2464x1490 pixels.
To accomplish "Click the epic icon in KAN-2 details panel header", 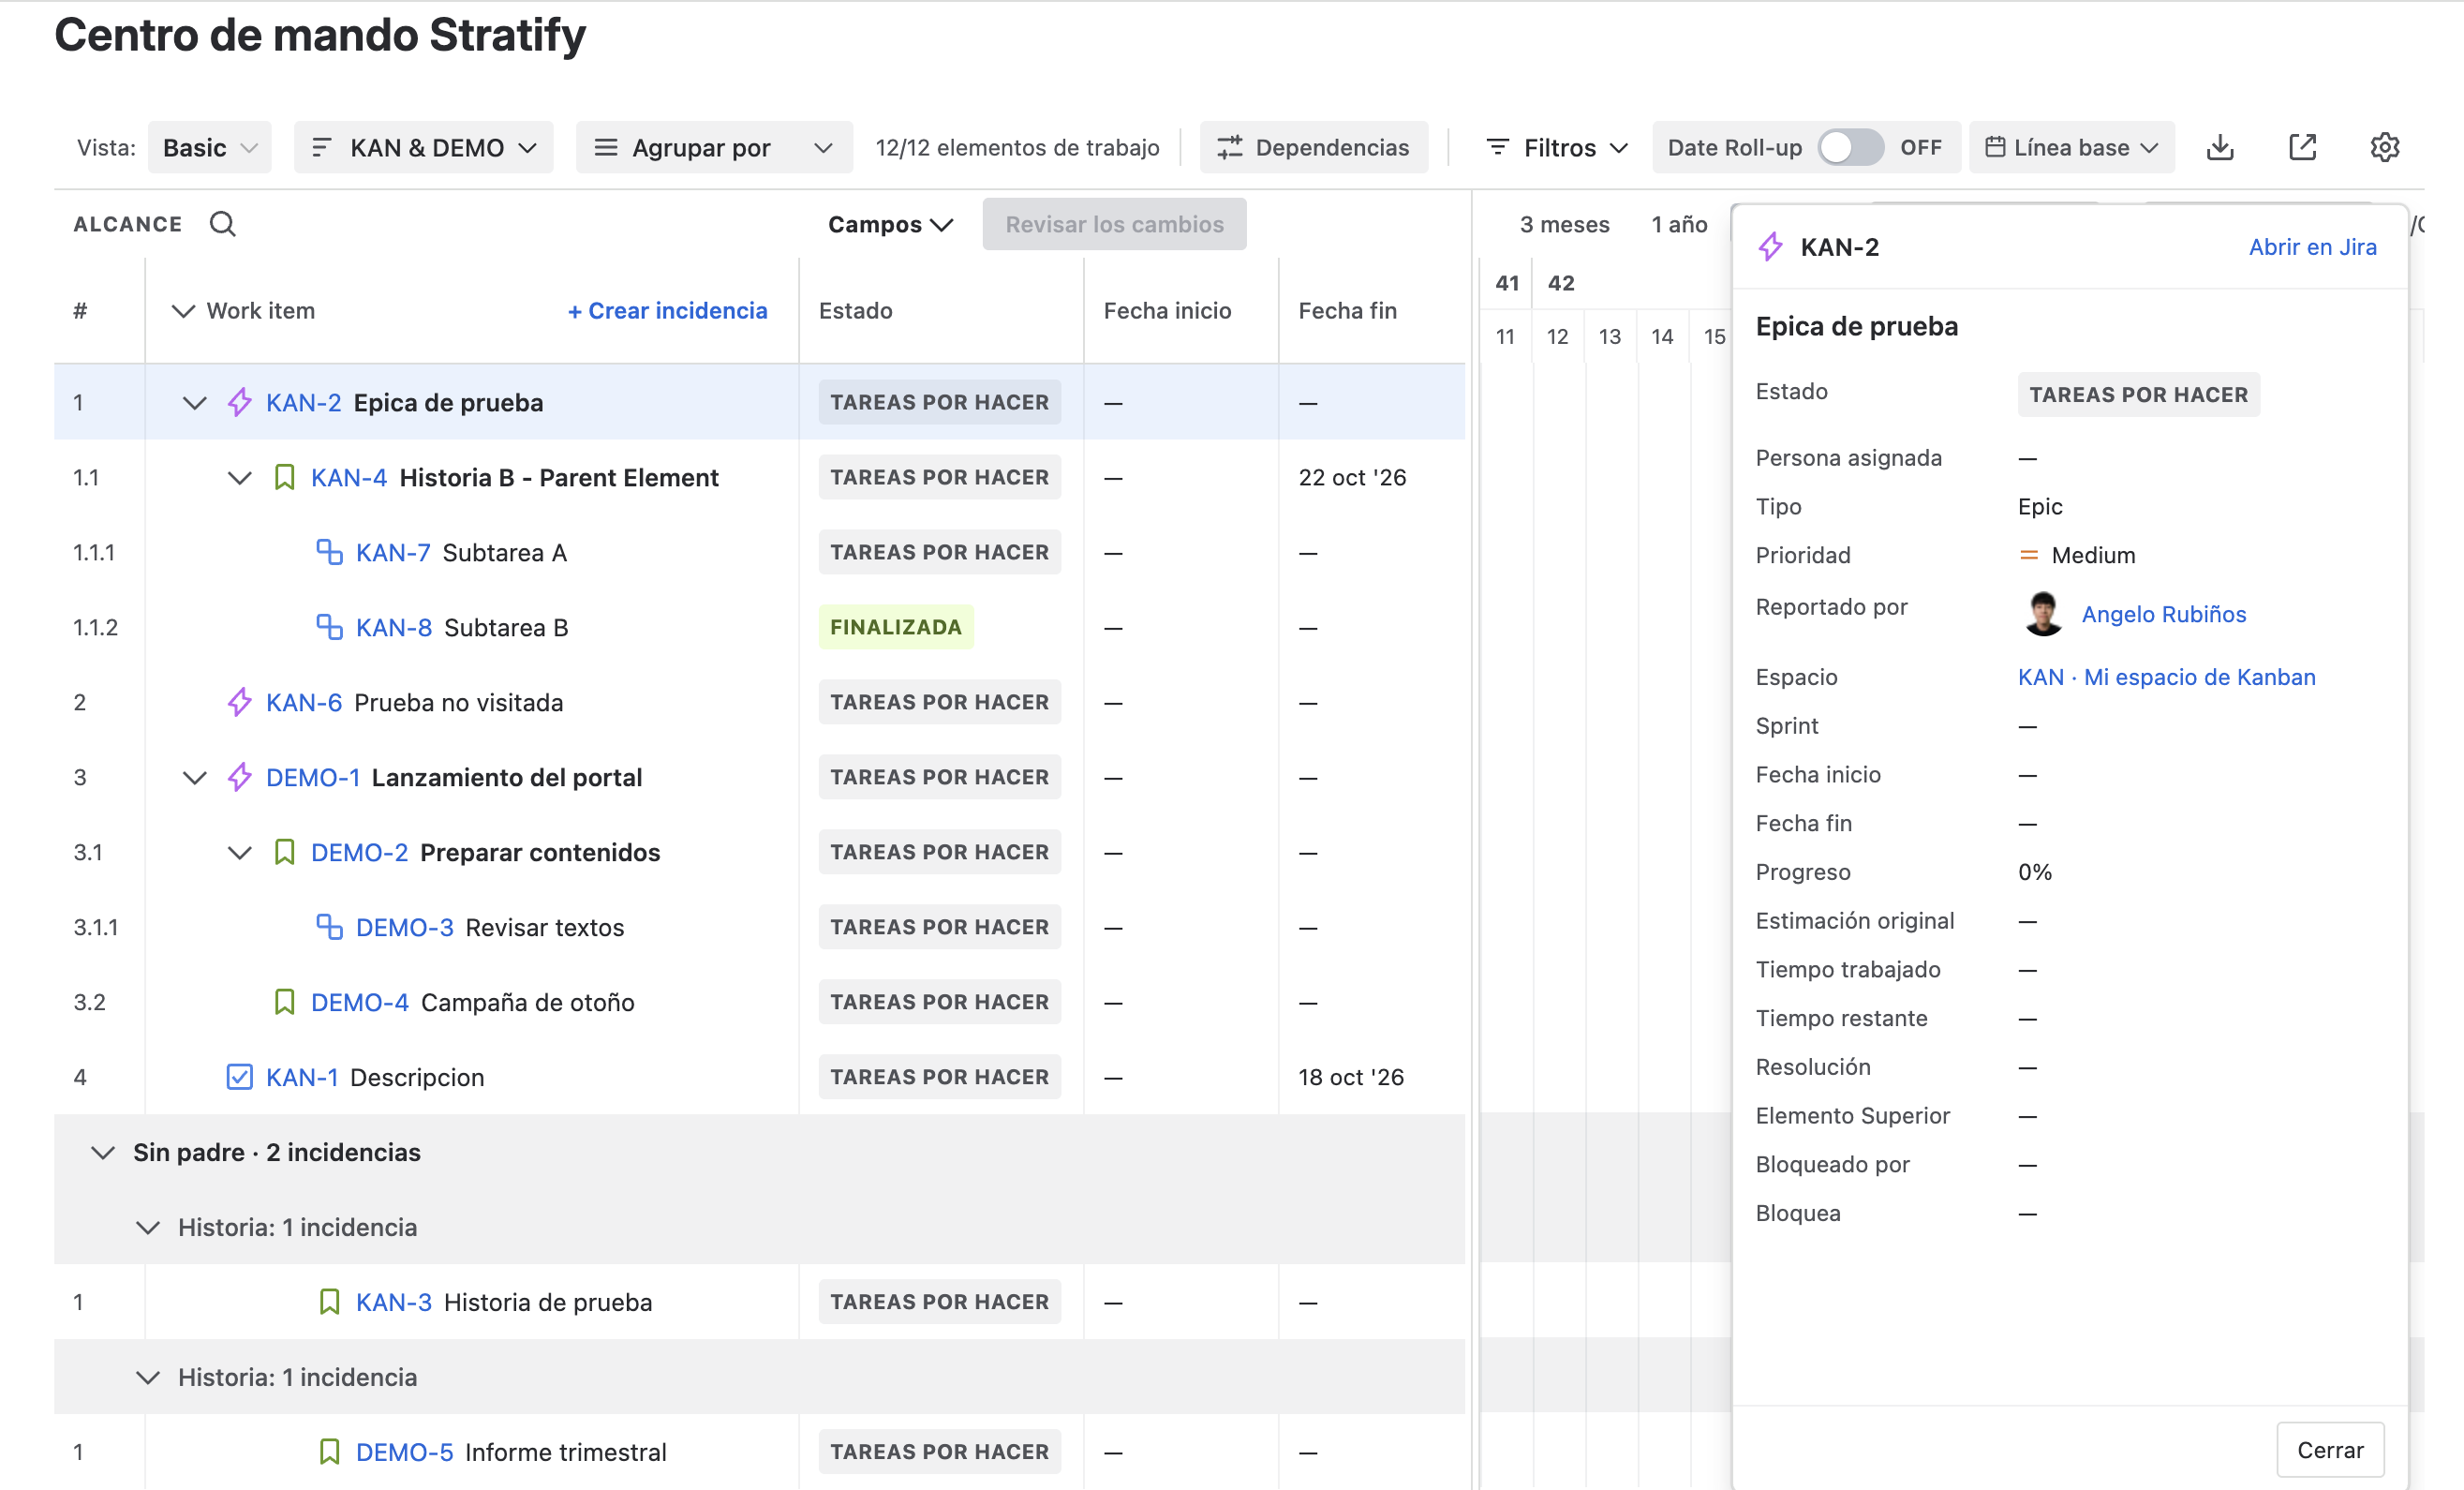I will (x=1770, y=247).
